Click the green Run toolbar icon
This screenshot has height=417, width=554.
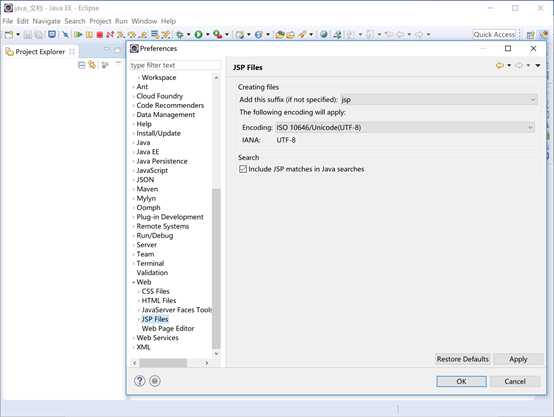pyautogui.click(x=199, y=35)
